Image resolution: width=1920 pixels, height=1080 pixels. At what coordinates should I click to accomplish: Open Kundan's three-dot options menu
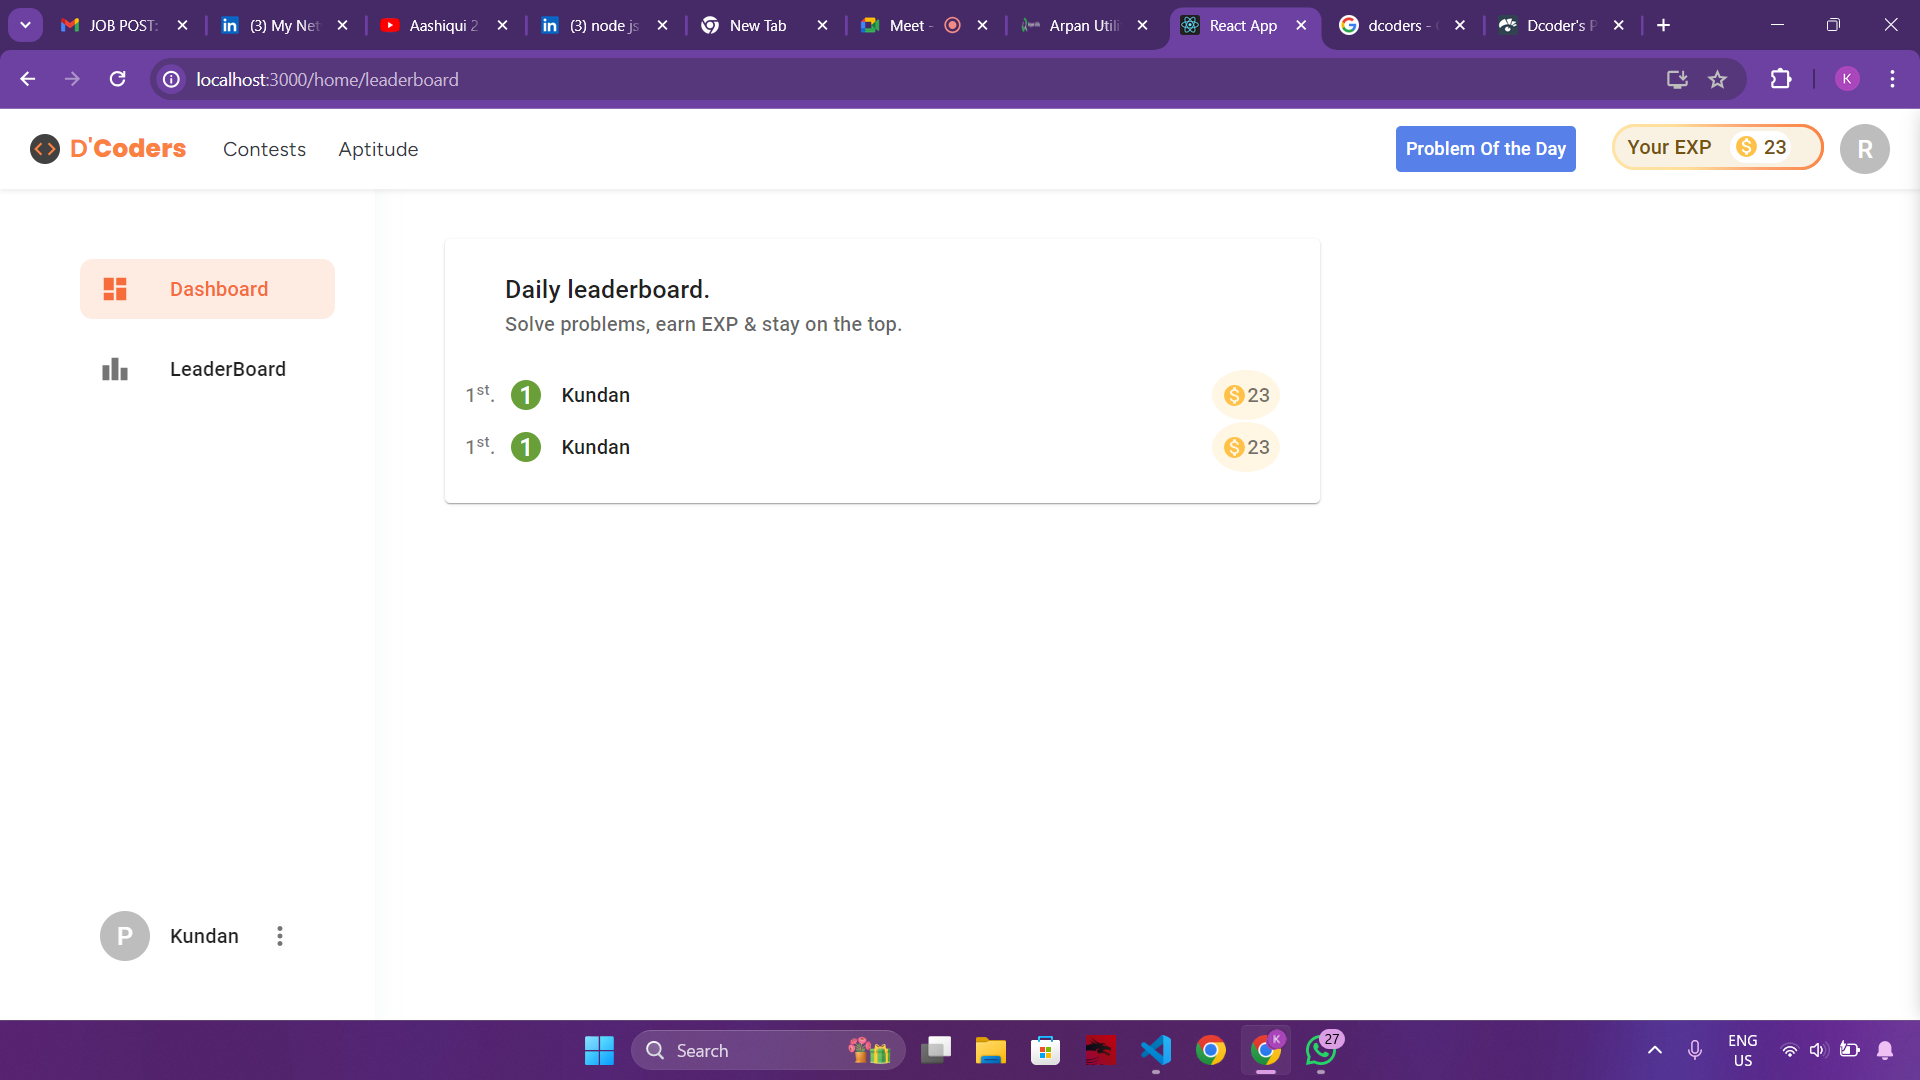[280, 936]
